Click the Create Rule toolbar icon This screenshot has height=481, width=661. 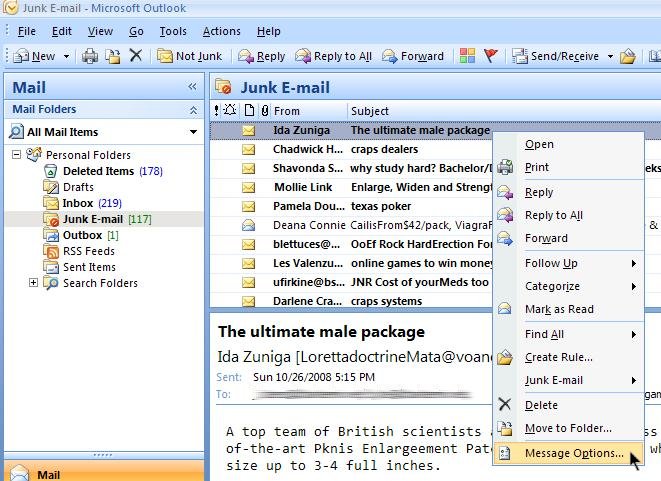(x=628, y=56)
